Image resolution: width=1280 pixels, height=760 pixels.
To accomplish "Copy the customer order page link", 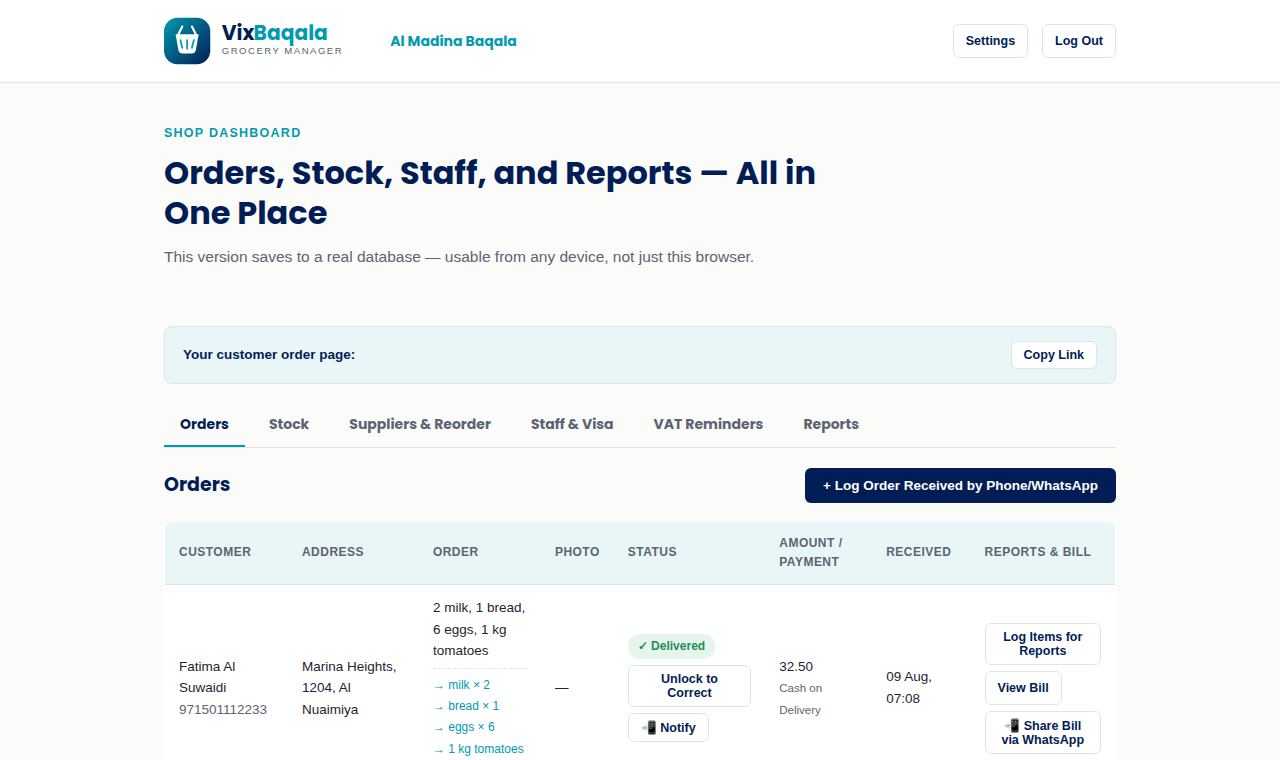I will coord(1054,355).
